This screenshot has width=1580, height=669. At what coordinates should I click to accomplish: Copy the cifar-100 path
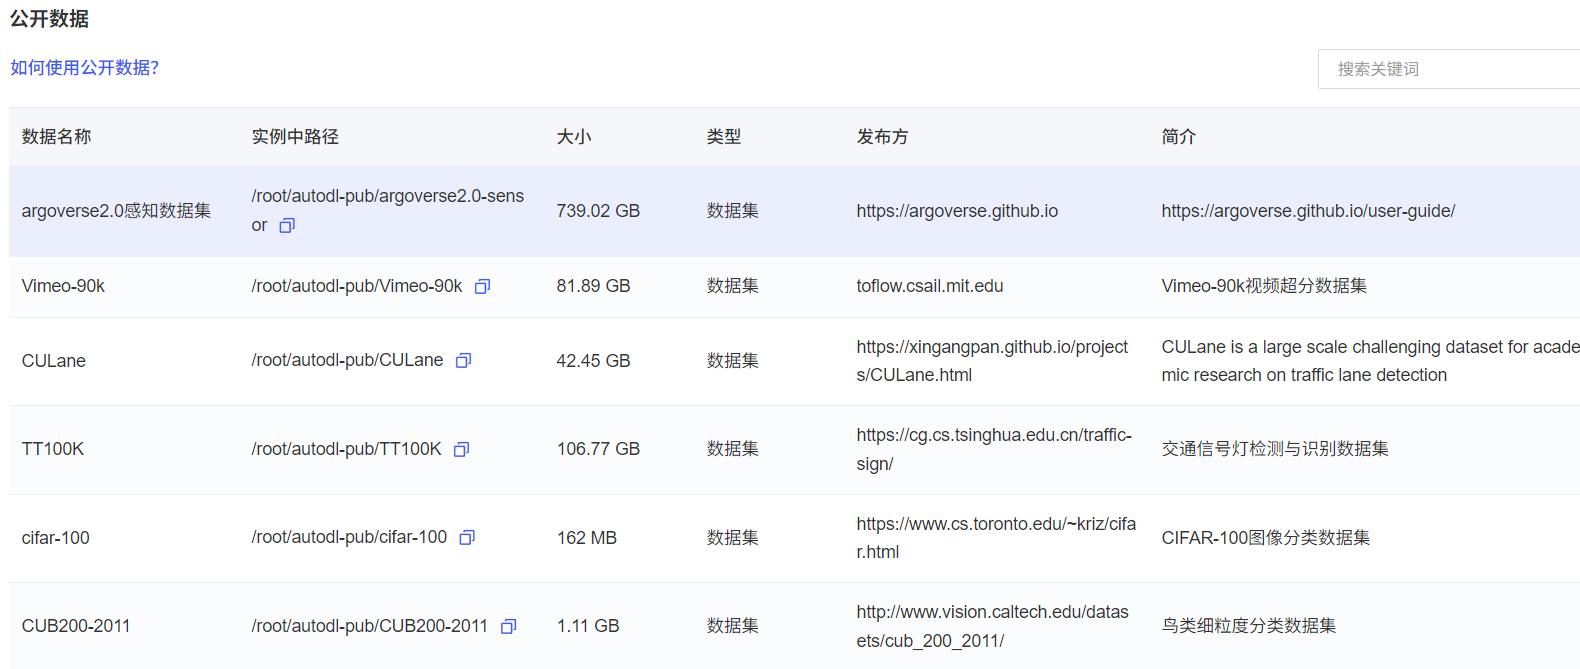click(x=467, y=538)
